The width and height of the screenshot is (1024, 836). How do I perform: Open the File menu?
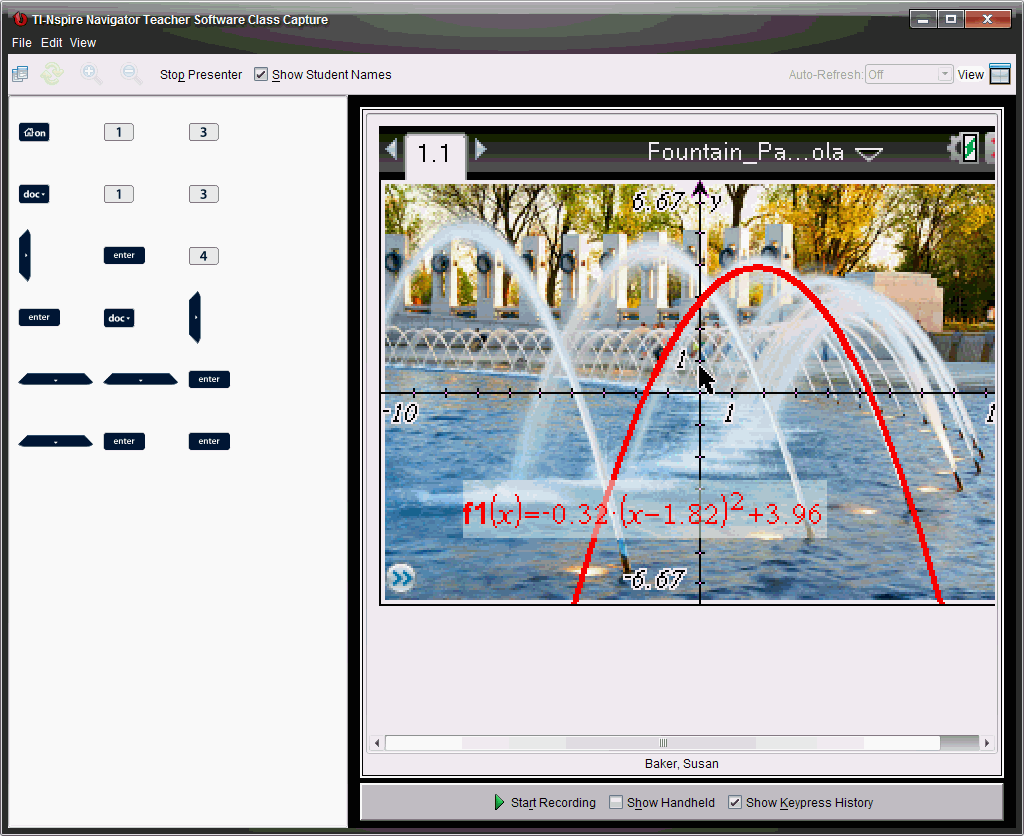click(x=22, y=43)
